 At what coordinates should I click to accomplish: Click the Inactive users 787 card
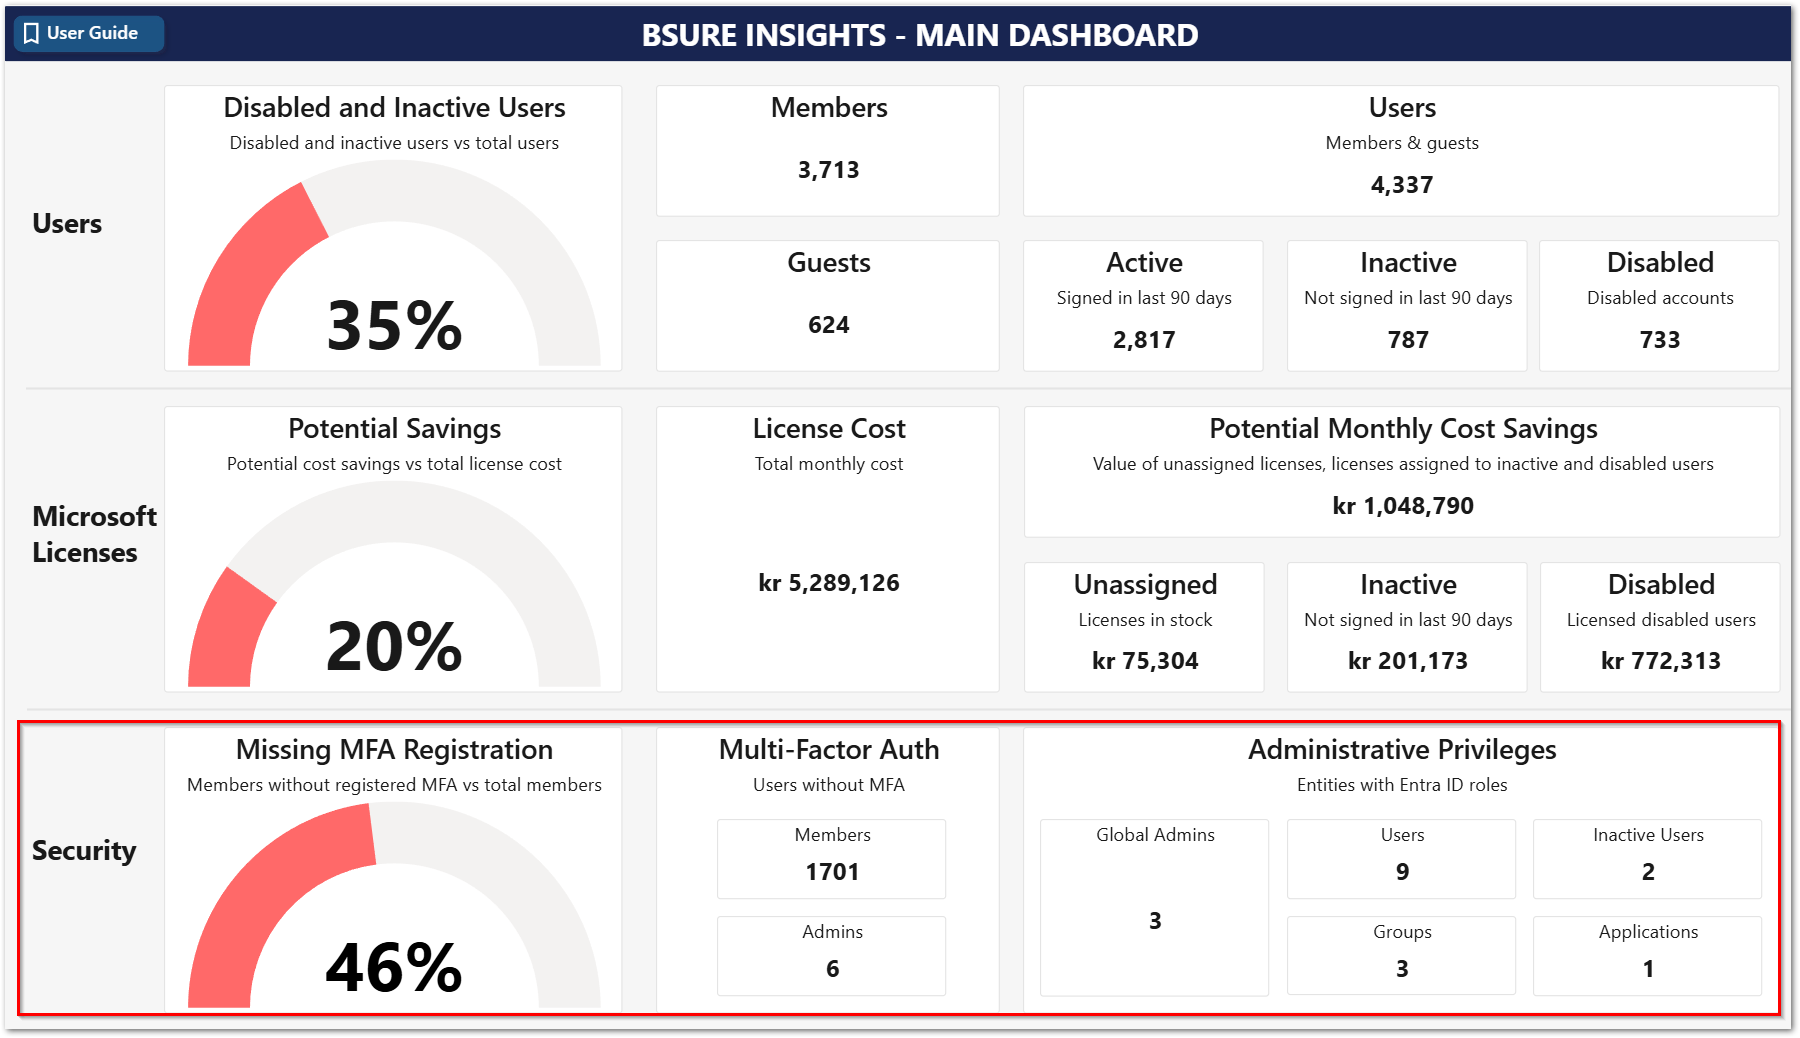1407,305
